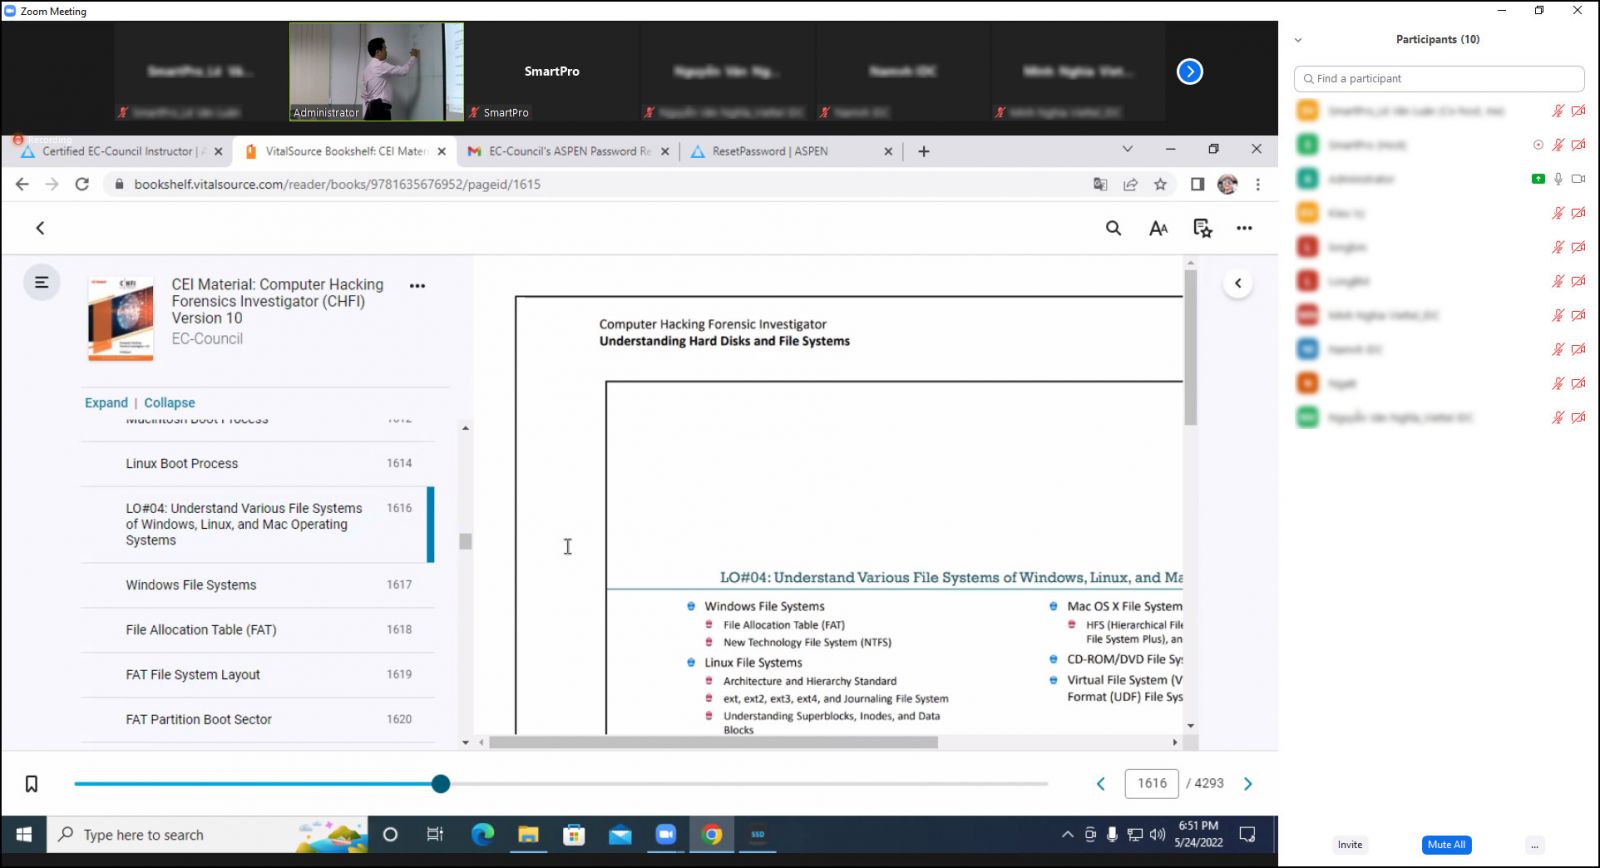Image resolution: width=1600 pixels, height=868 pixels.
Task: Open Task View on taskbar
Action: tap(435, 835)
